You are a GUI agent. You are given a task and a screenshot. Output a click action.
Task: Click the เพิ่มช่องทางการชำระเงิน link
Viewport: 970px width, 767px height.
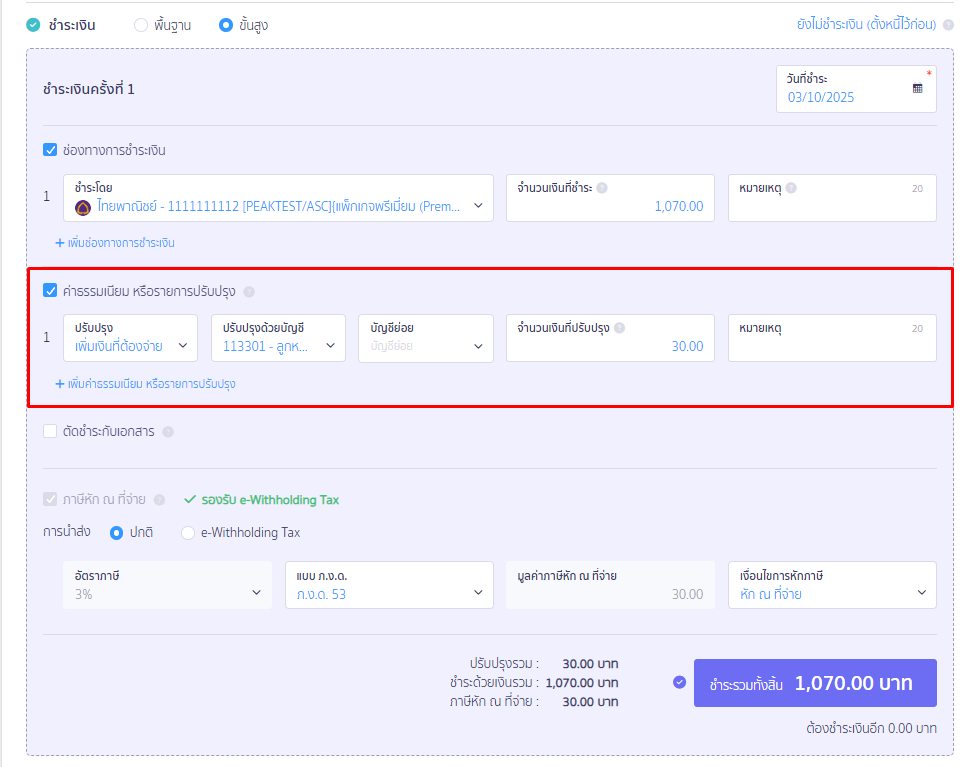115,243
